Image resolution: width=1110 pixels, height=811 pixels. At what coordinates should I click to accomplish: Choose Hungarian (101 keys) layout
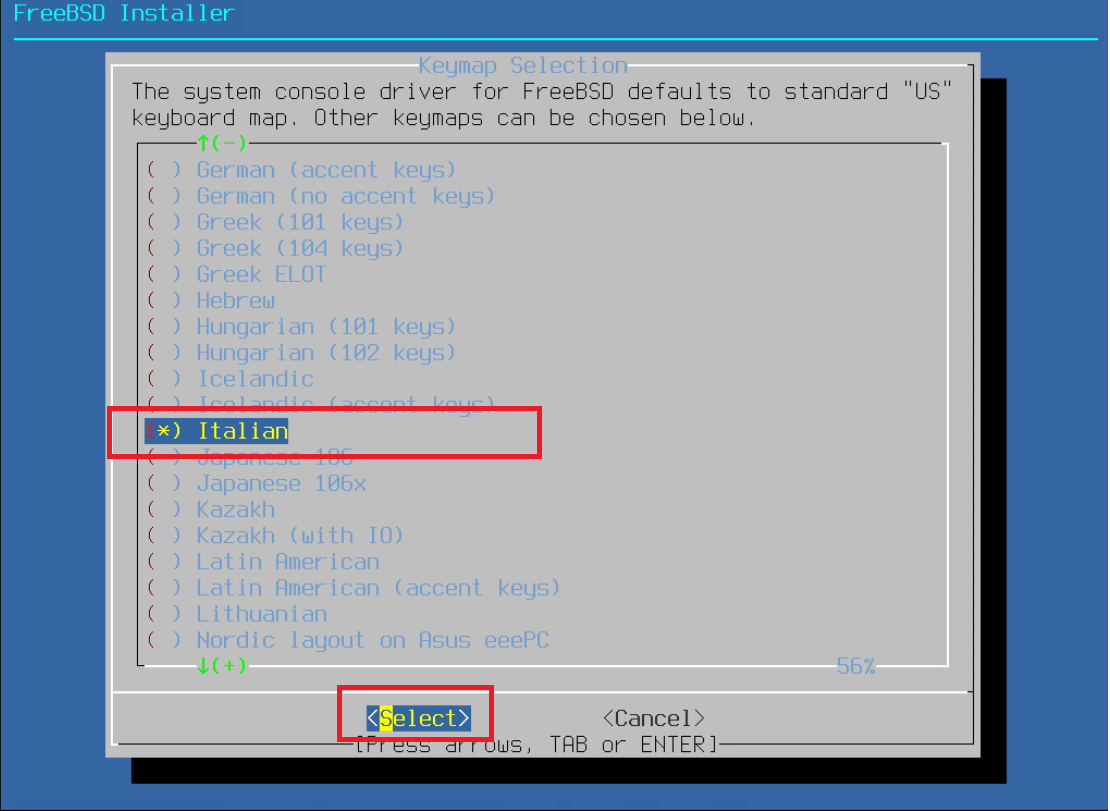pos(301,328)
